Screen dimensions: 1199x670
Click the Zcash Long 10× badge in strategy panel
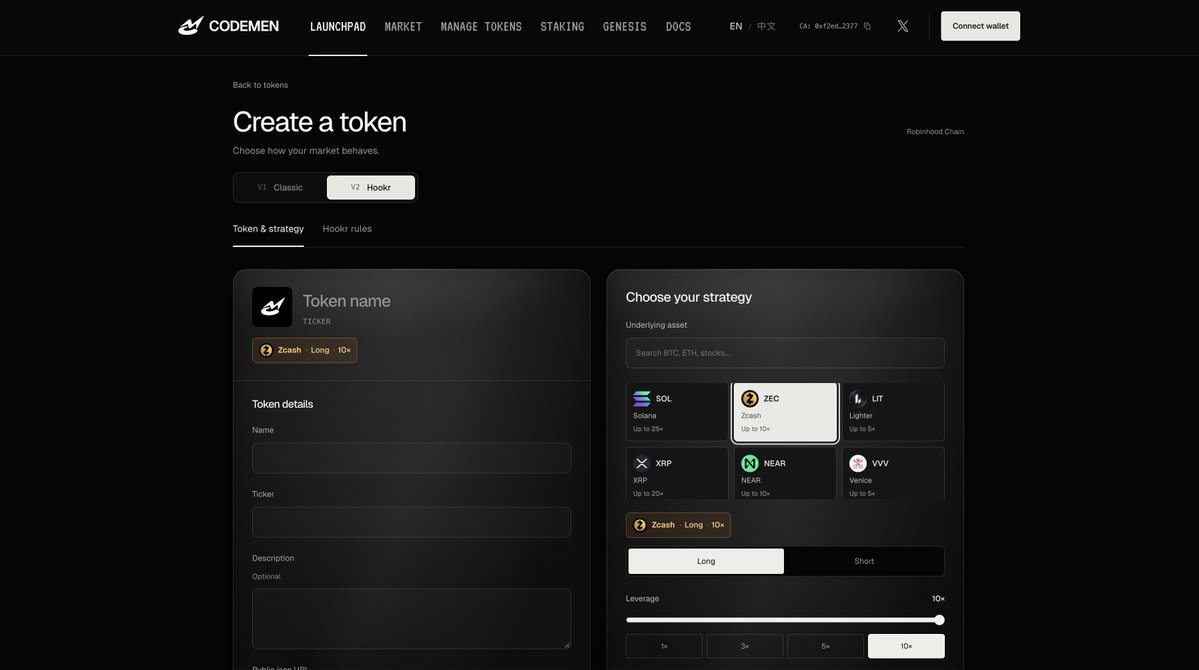coord(678,525)
